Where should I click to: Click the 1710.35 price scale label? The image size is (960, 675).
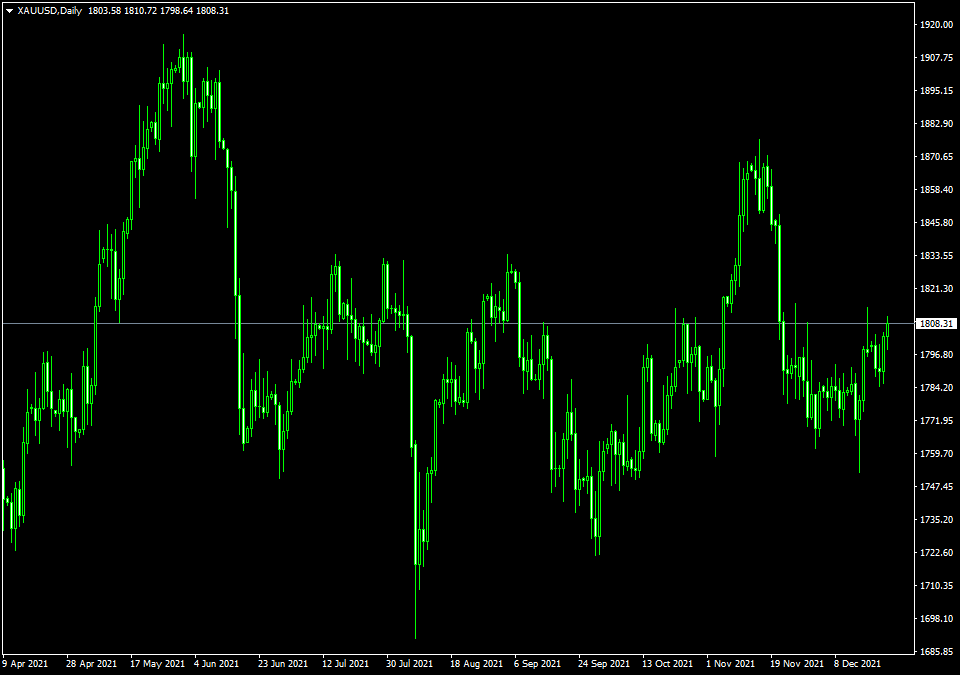point(937,586)
